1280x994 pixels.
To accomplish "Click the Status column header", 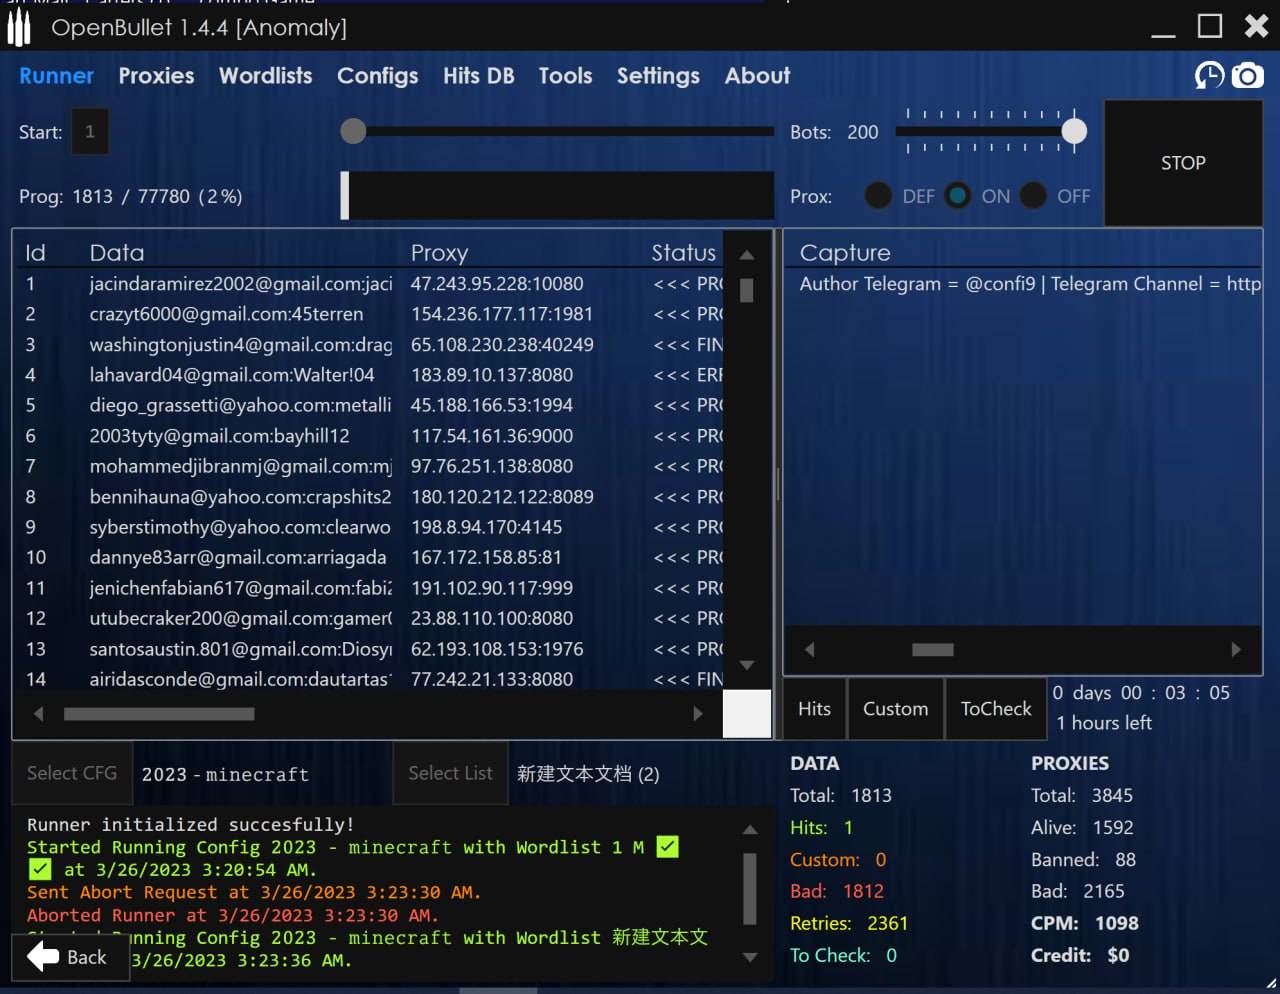I will (684, 253).
